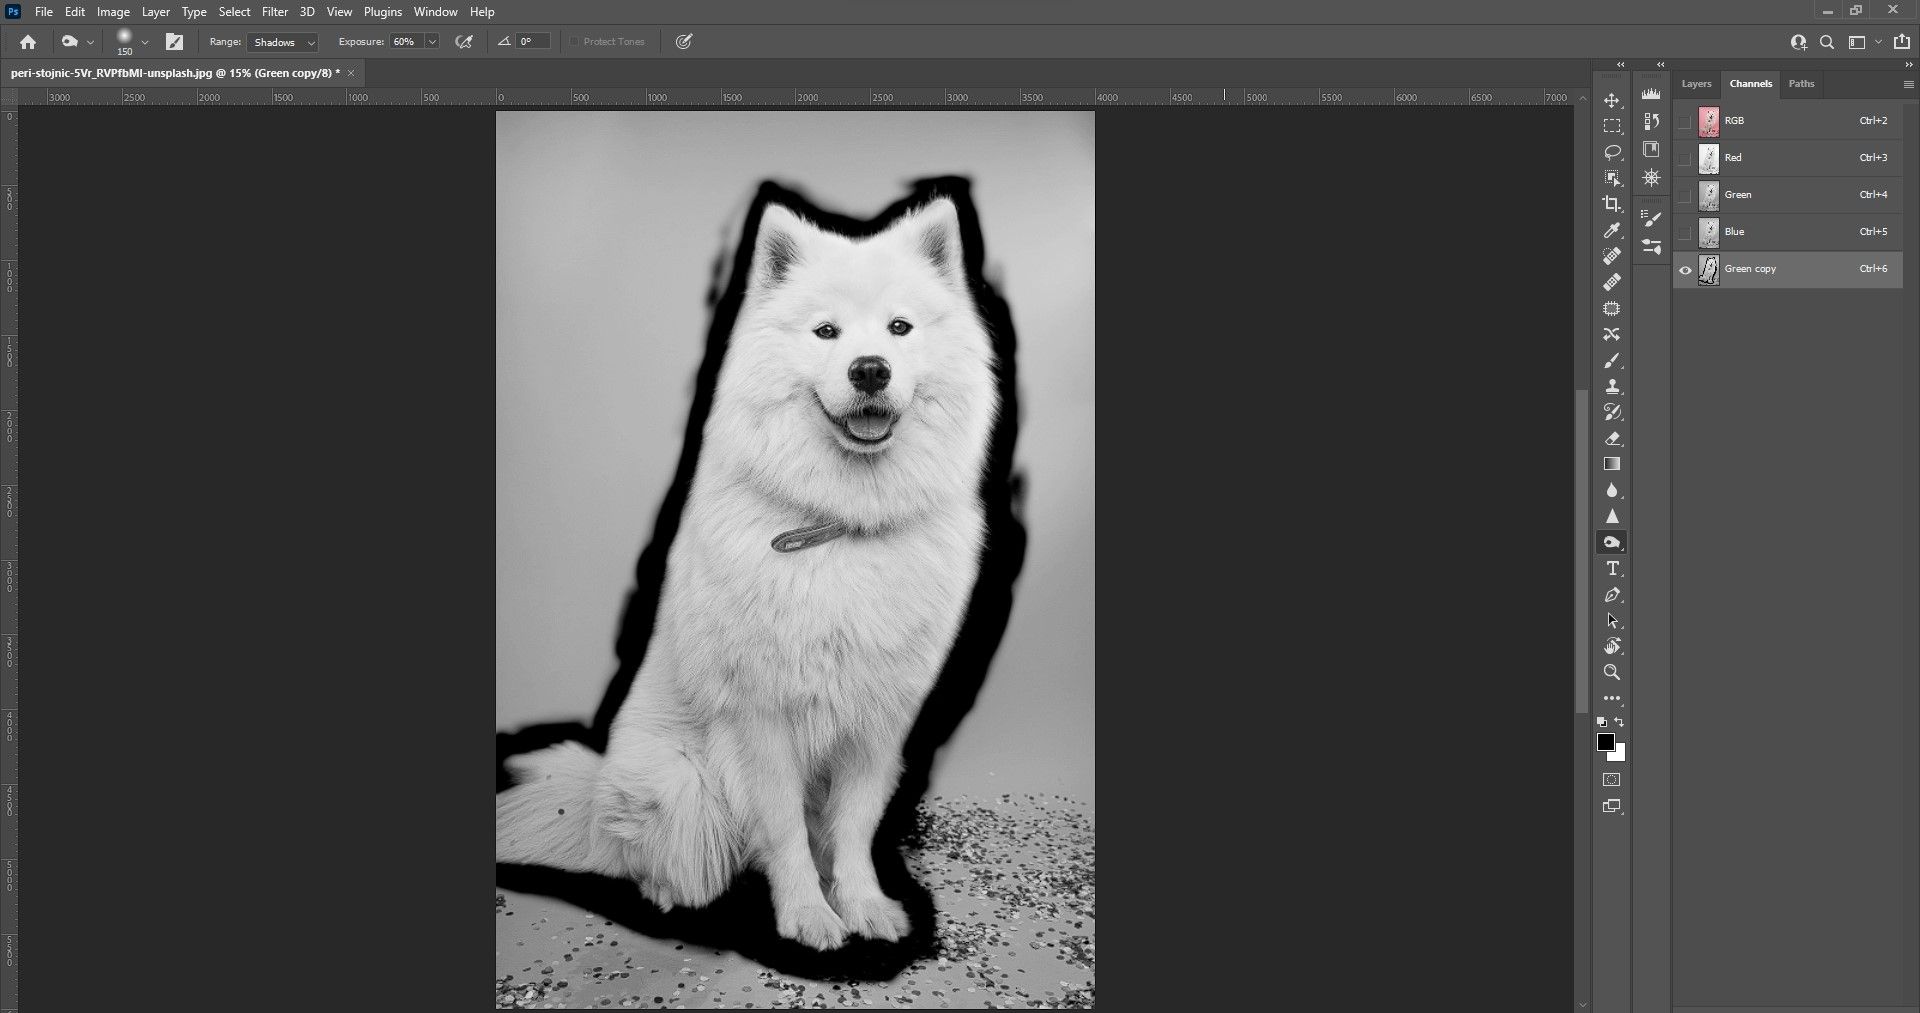Select the Clone Stamp tool
Image resolution: width=1920 pixels, height=1013 pixels.
tap(1611, 387)
